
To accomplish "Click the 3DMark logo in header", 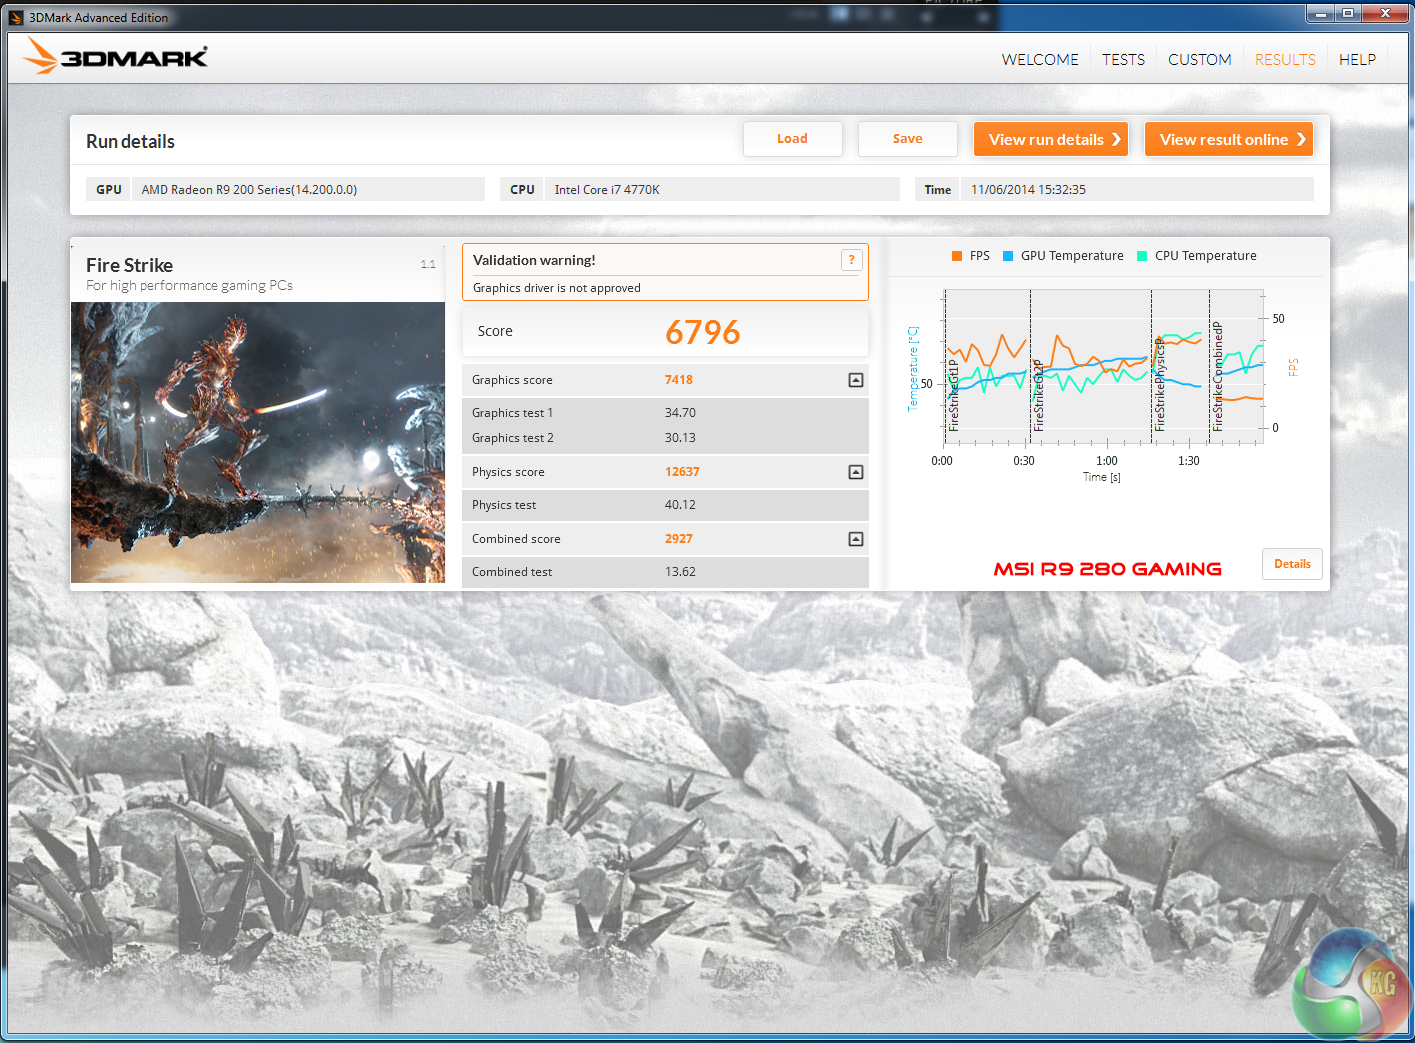I will click(116, 57).
